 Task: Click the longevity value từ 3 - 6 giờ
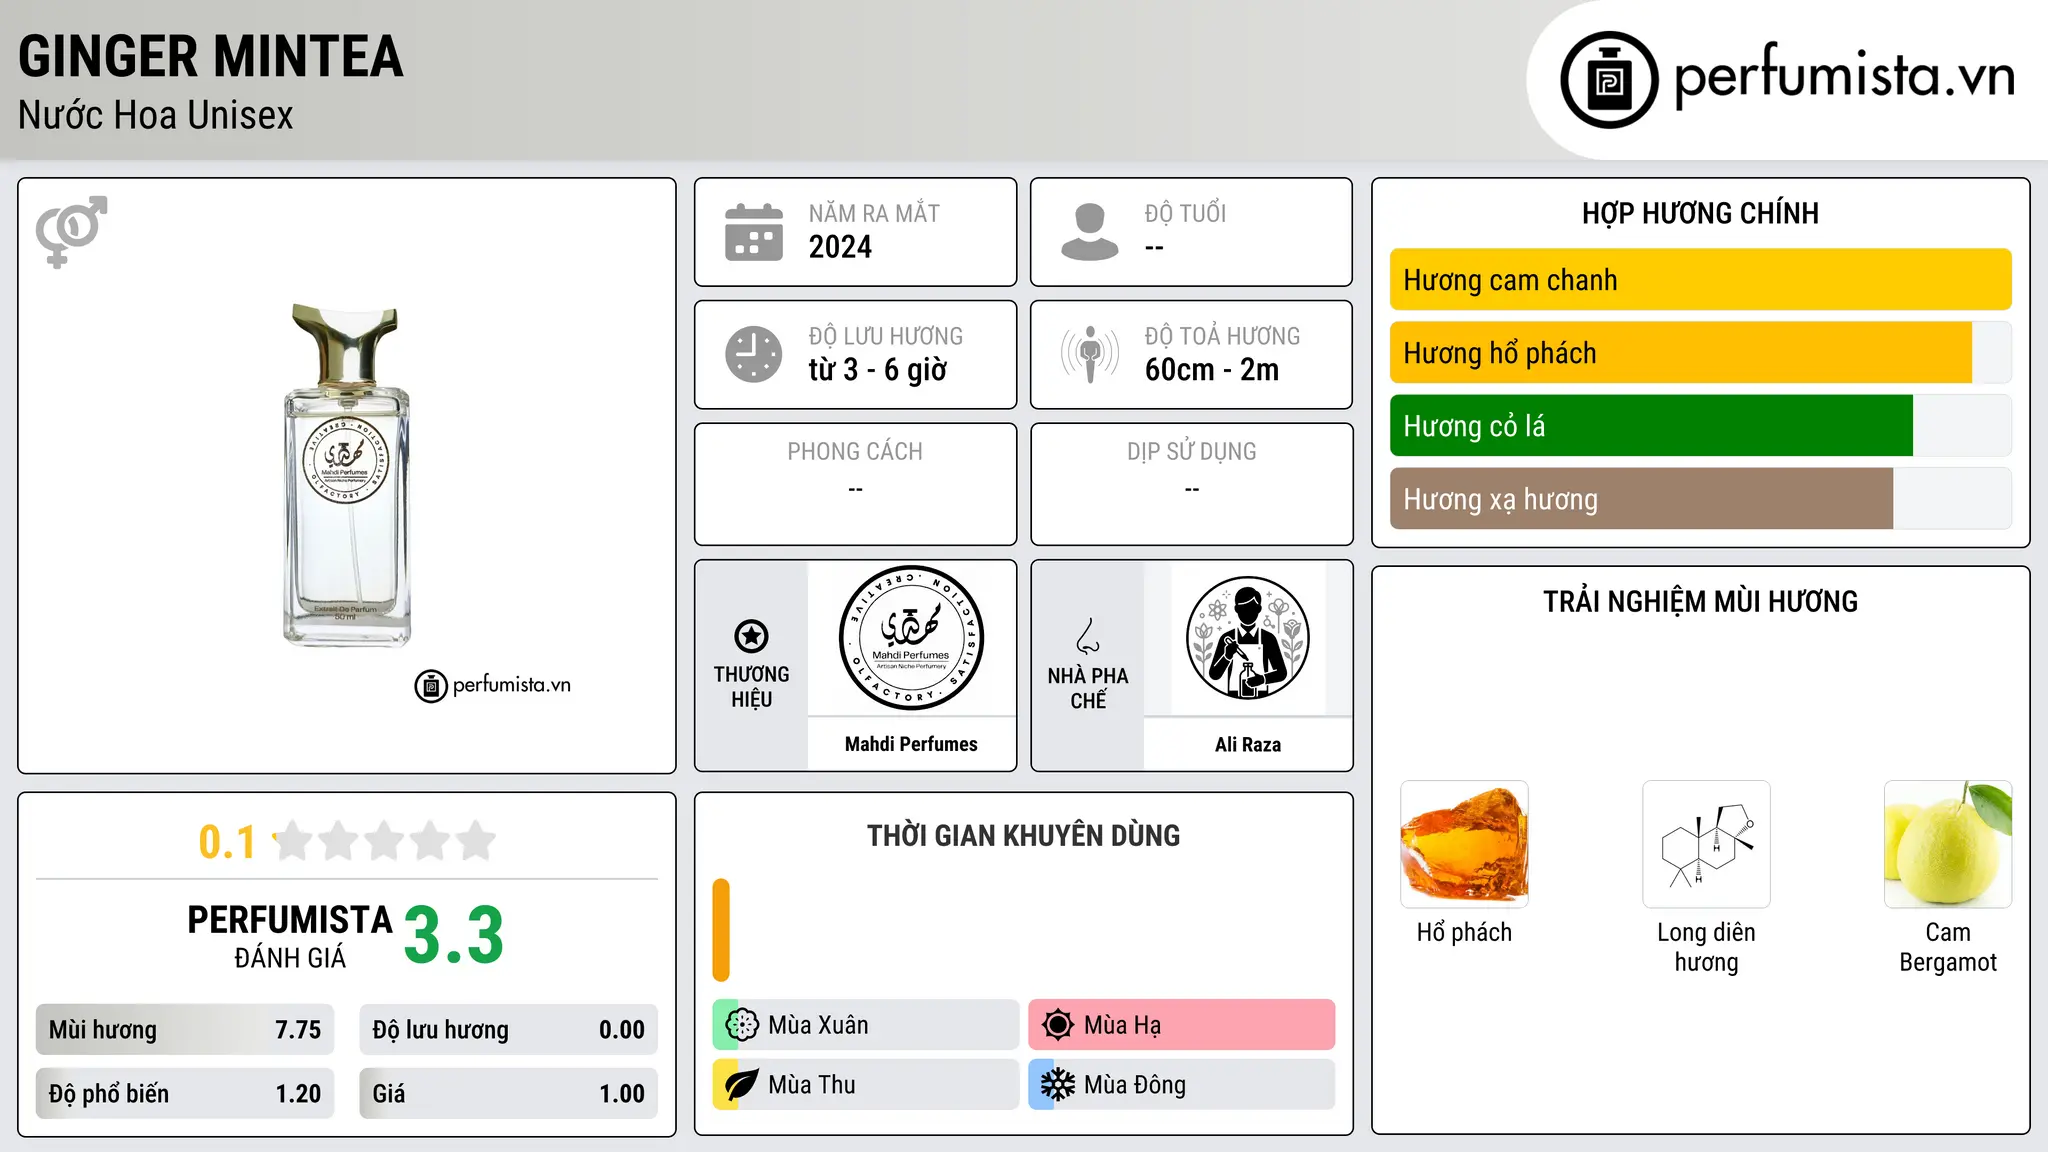[x=877, y=370]
